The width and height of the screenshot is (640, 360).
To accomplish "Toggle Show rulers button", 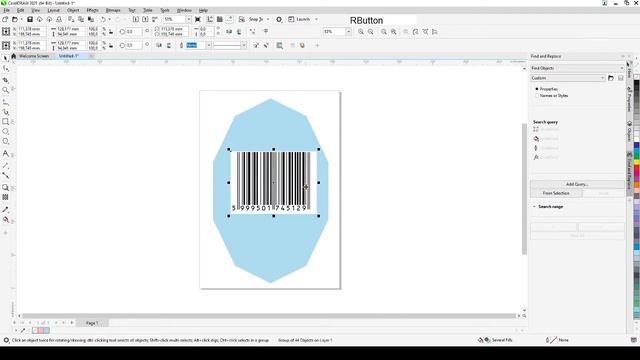I will click(x=210, y=19).
